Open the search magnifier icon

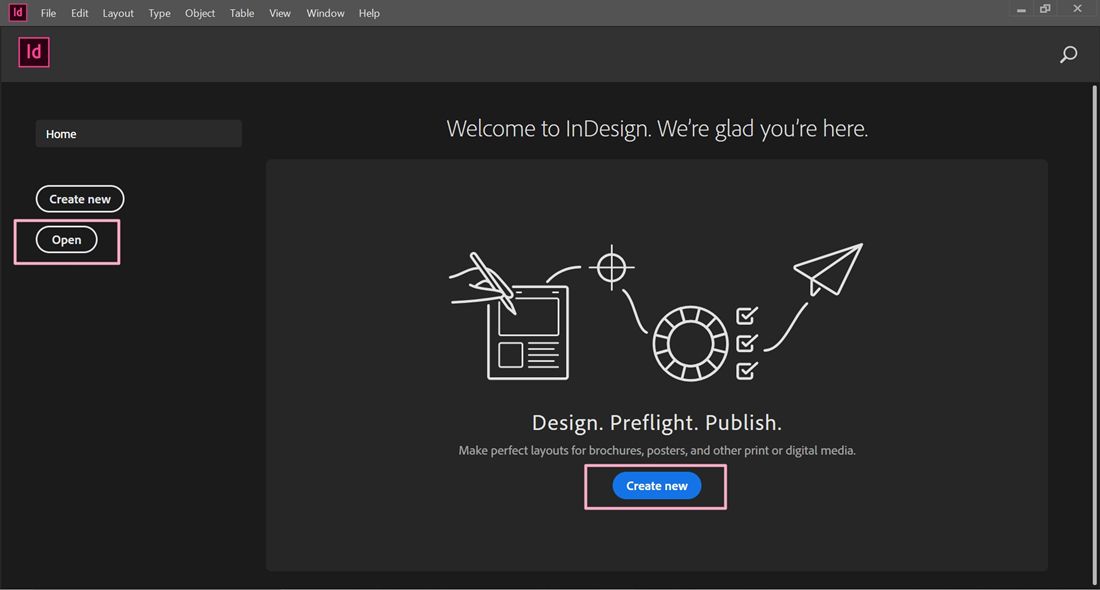pos(1068,54)
